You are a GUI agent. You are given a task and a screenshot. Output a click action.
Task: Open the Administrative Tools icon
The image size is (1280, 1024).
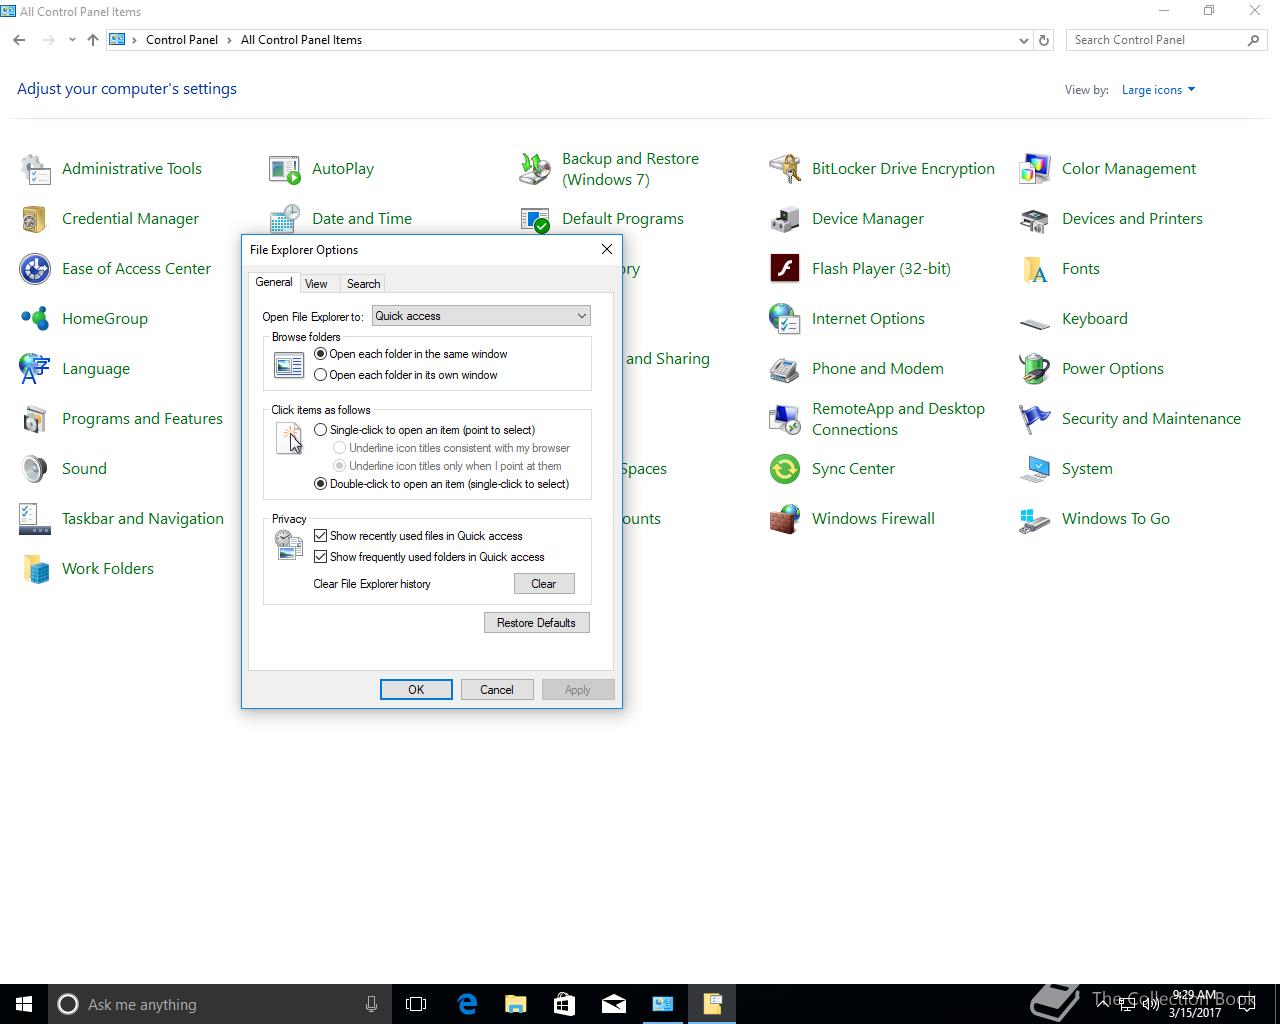click(x=36, y=169)
